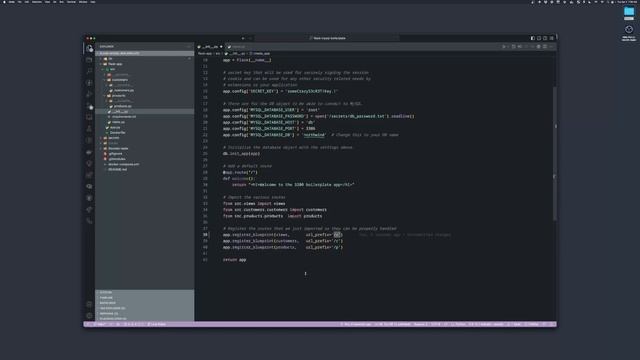The image size is (640, 360).
Task: Switch to the __init__.py editor tab
Action: tap(210, 47)
